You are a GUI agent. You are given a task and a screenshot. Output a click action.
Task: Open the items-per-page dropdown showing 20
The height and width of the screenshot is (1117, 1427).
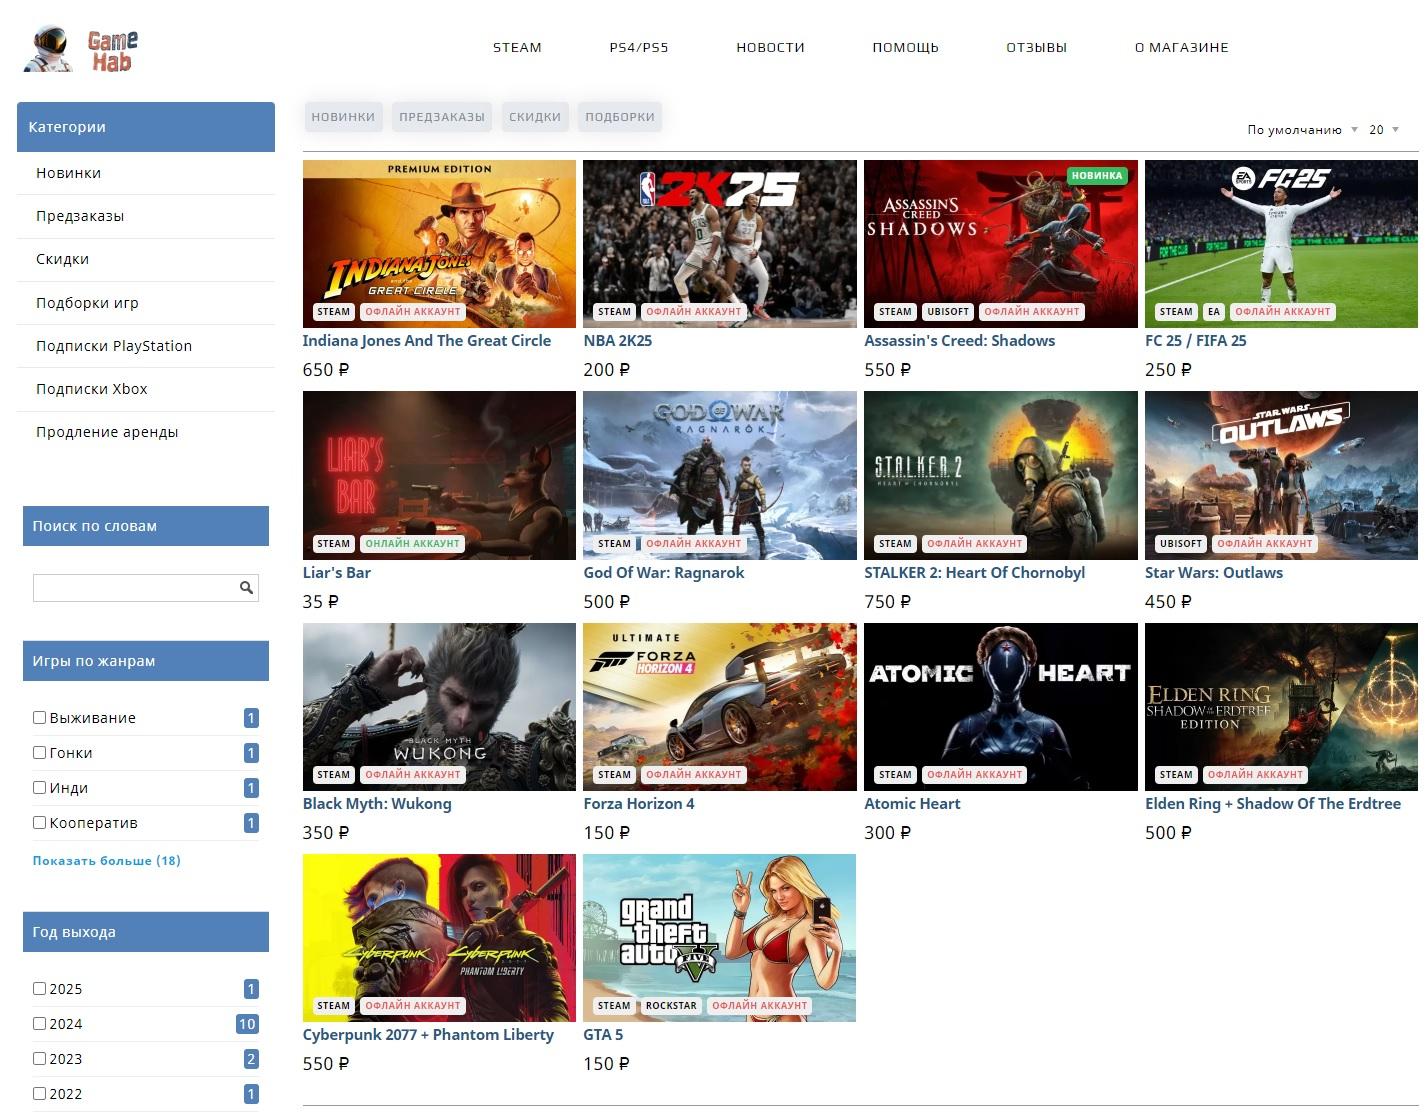(x=1384, y=130)
